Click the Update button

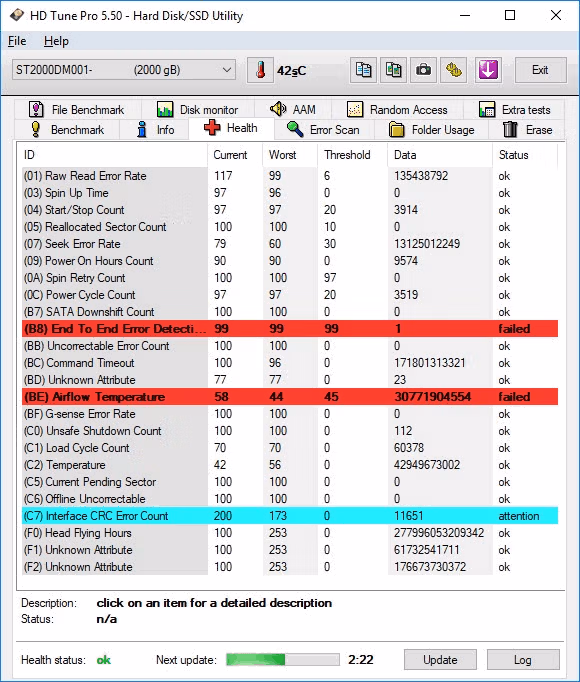[x=440, y=660]
